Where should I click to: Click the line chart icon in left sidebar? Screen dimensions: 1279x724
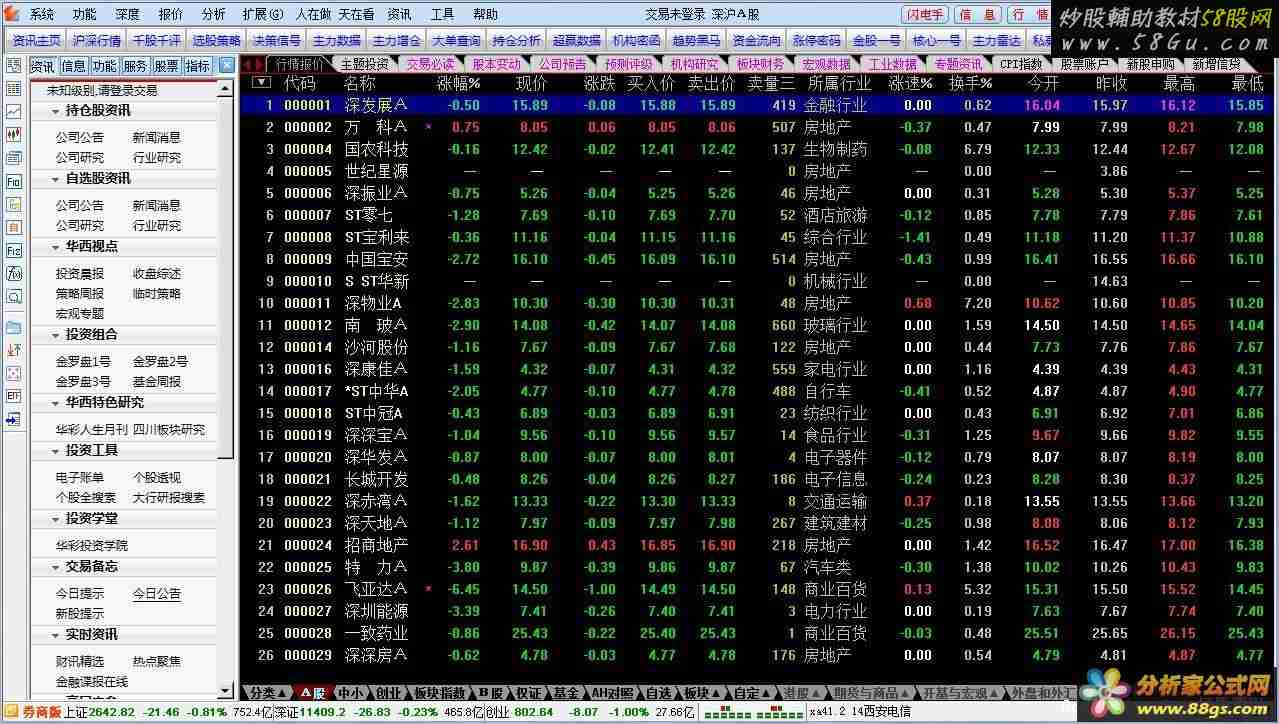click(x=14, y=112)
